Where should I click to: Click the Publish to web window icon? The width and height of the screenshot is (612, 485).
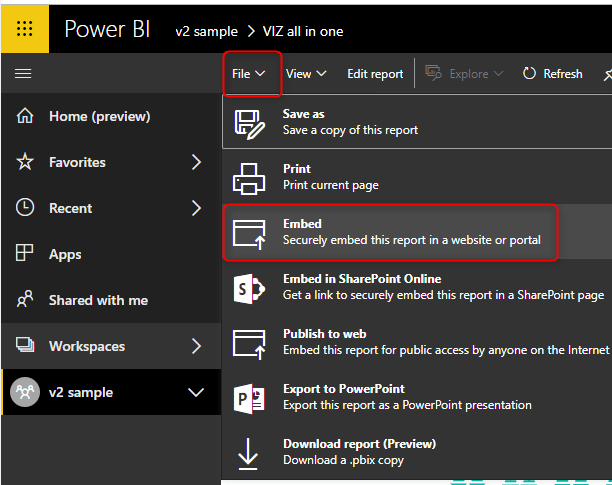click(249, 344)
